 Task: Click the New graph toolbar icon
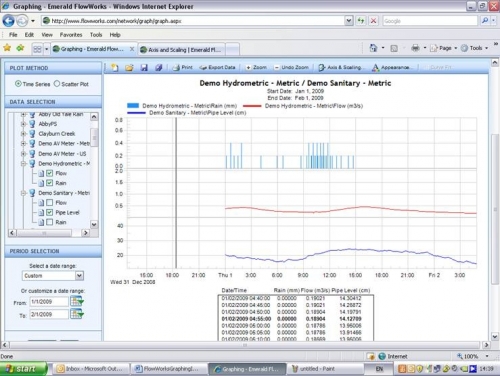tap(115, 68)
